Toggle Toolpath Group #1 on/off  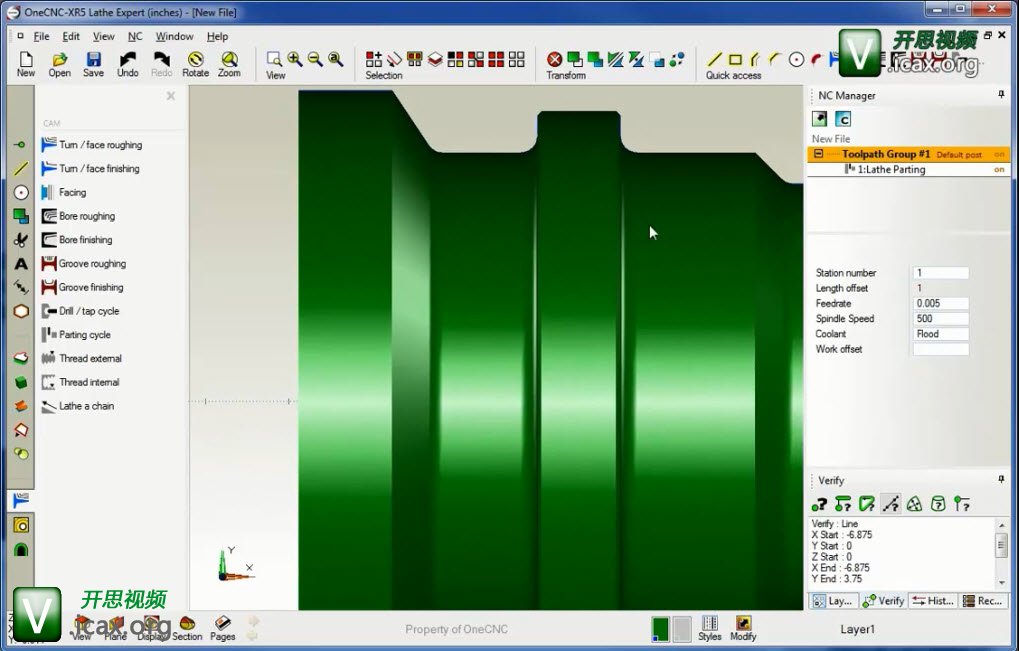pyautogui.click(x=999, y=155)
